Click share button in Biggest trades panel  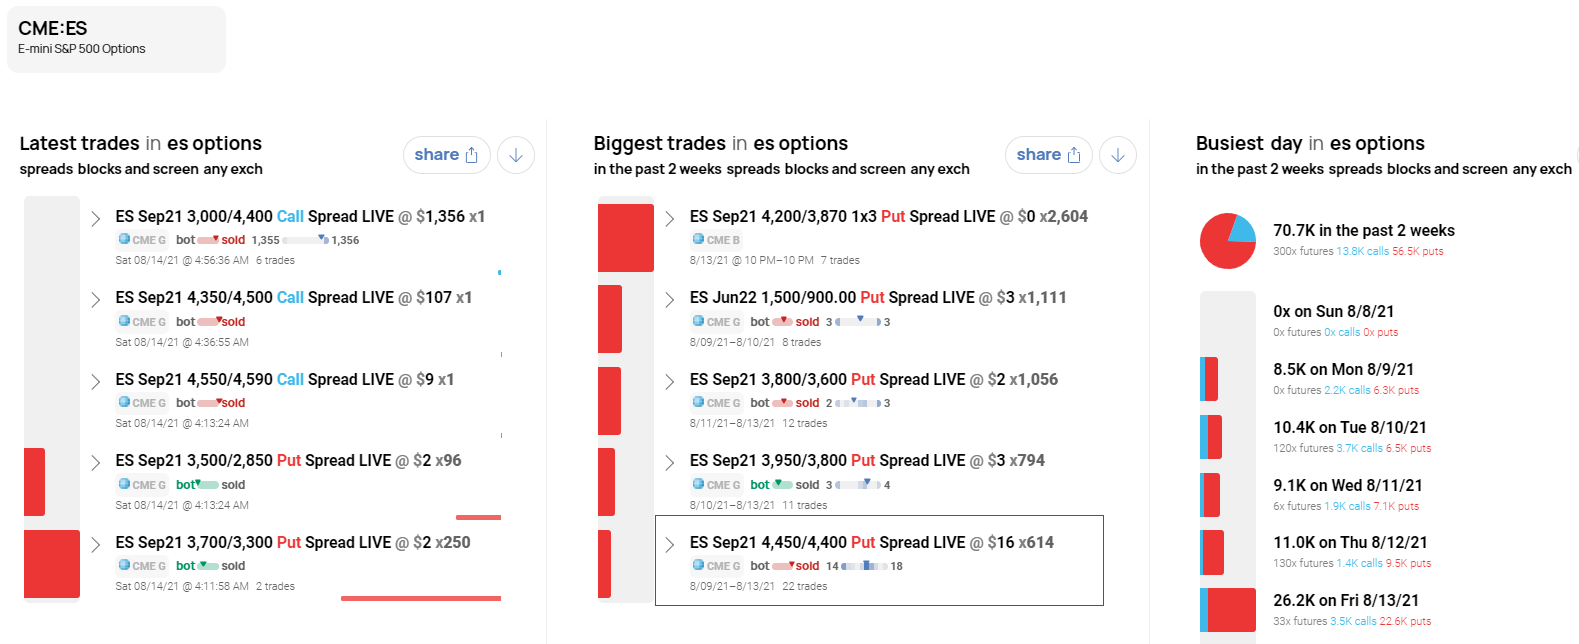tap(1048, 155)
